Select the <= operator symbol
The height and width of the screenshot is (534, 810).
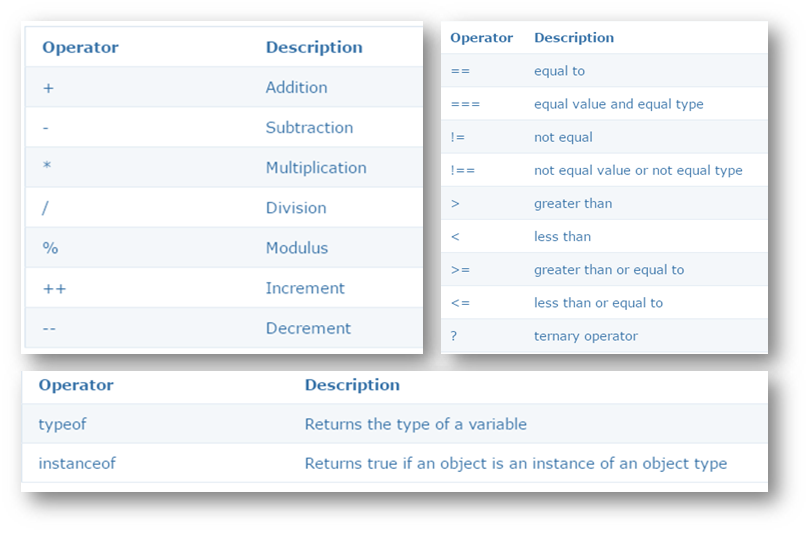click(459, 303)
